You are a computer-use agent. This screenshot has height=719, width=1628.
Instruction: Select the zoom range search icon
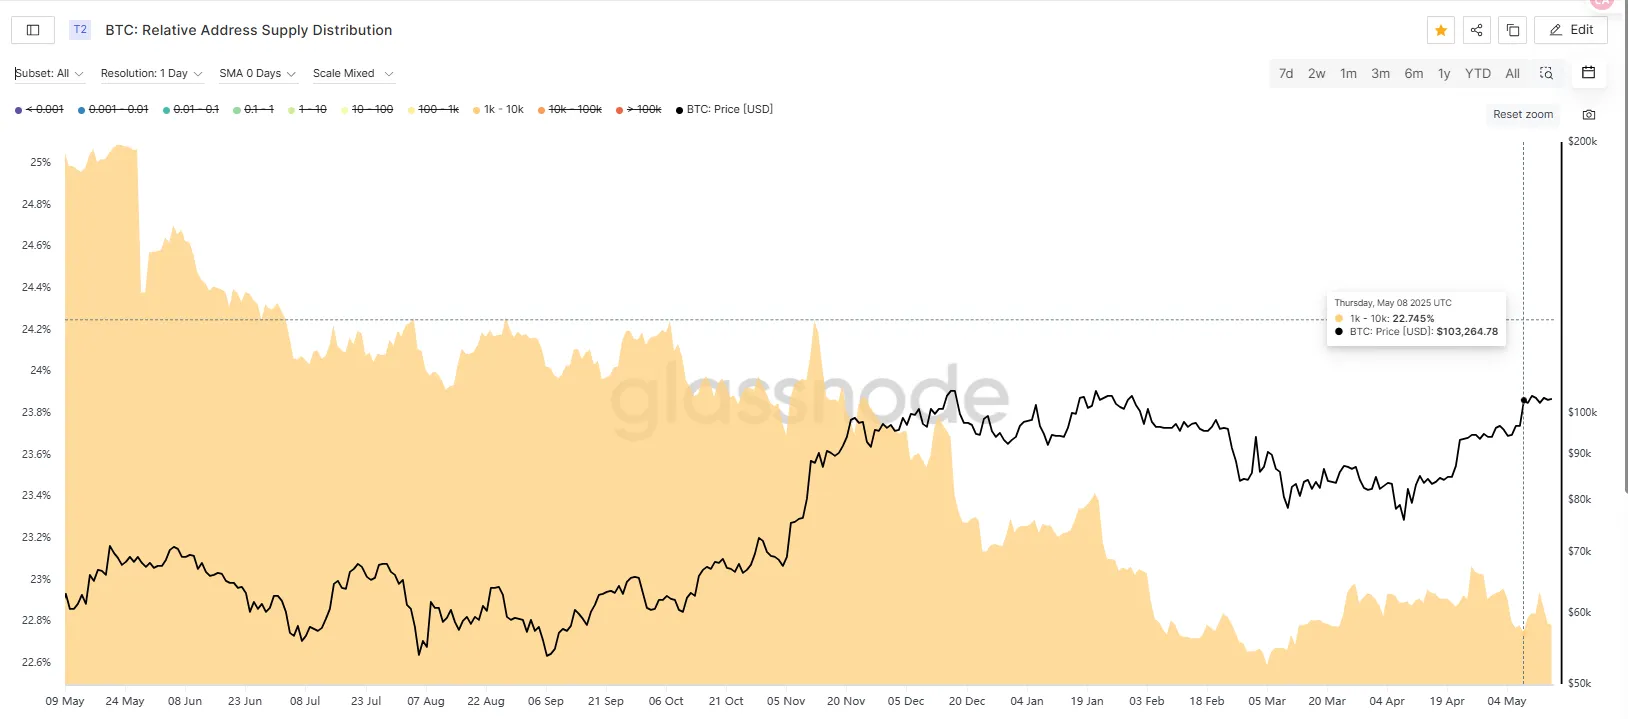coord(1546,73)
